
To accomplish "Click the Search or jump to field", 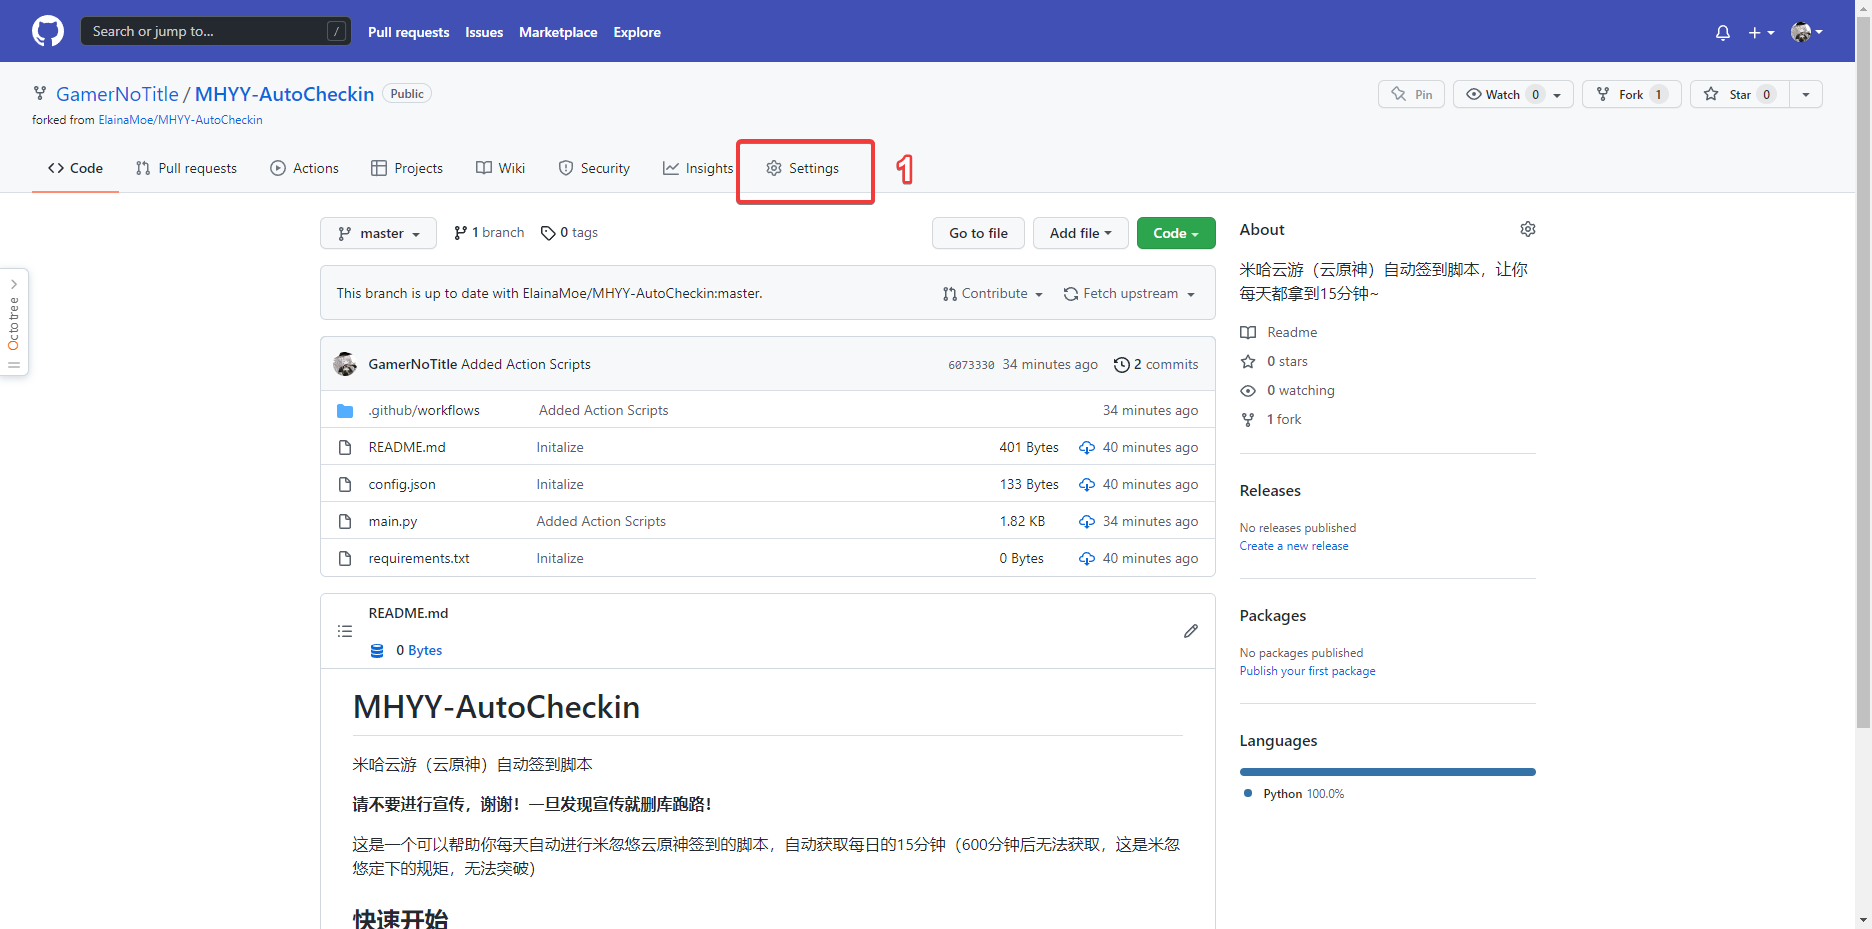I will (x=205, y=31).
